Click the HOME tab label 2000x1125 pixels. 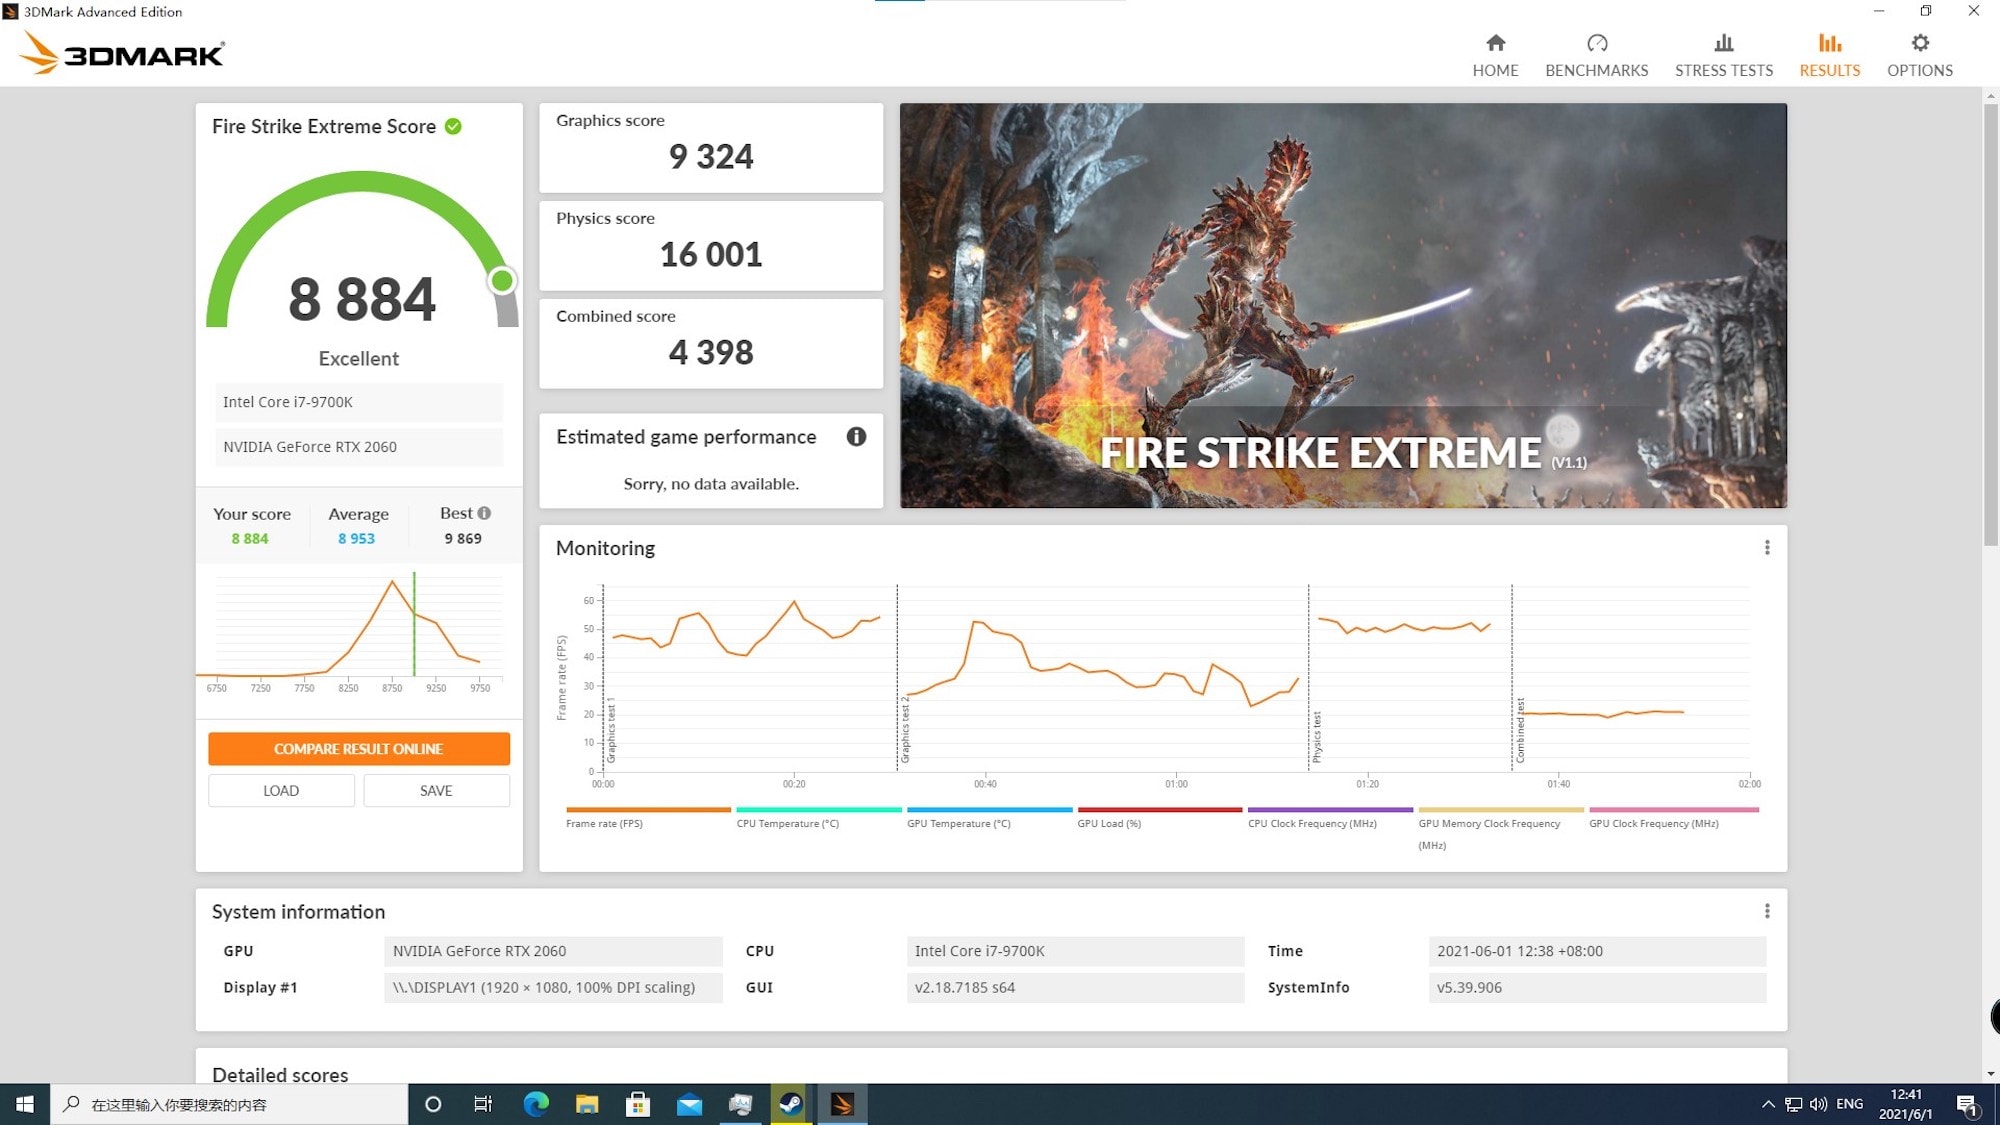coord(1495,70)
